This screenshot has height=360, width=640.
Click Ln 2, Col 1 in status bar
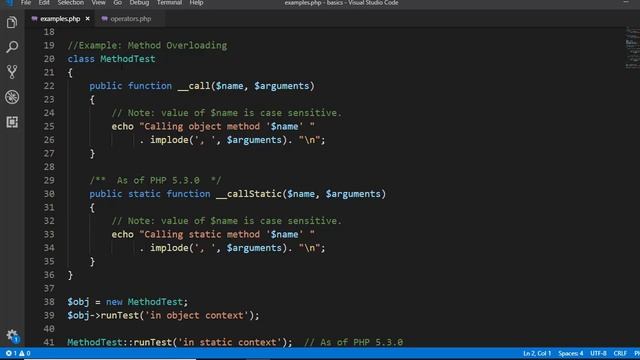pyautogui.click(x=537, y=353)
